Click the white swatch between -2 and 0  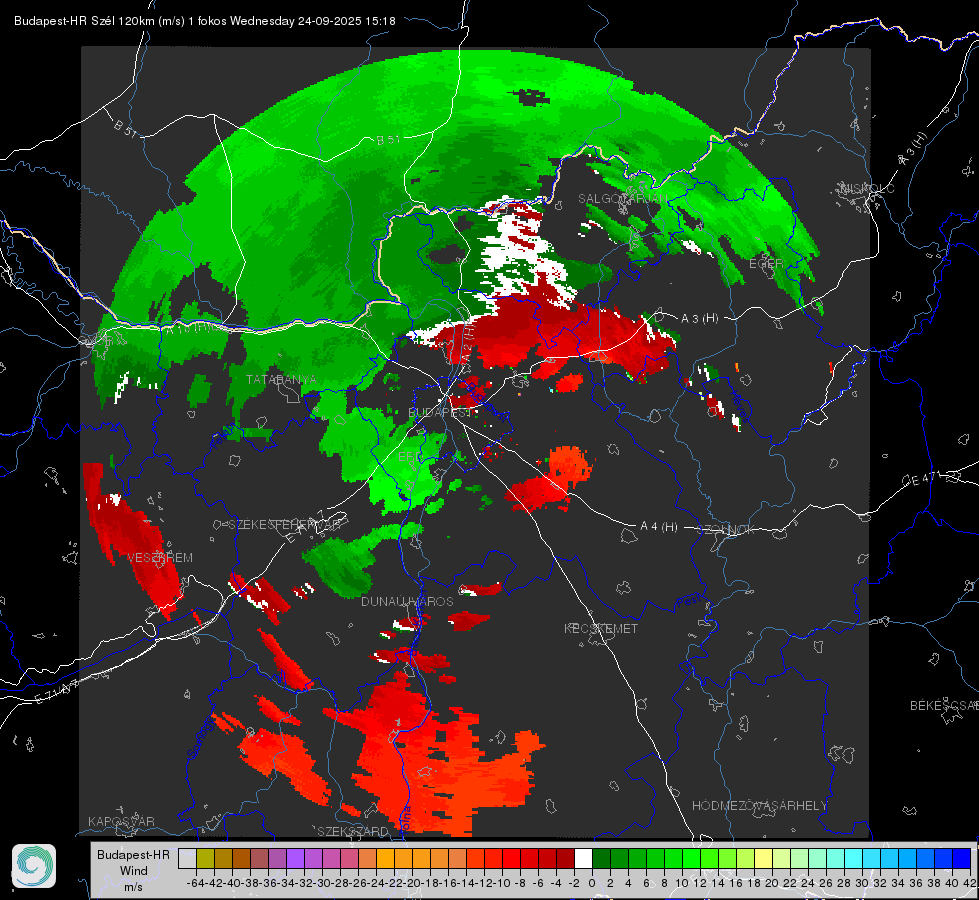coord(583,858)
